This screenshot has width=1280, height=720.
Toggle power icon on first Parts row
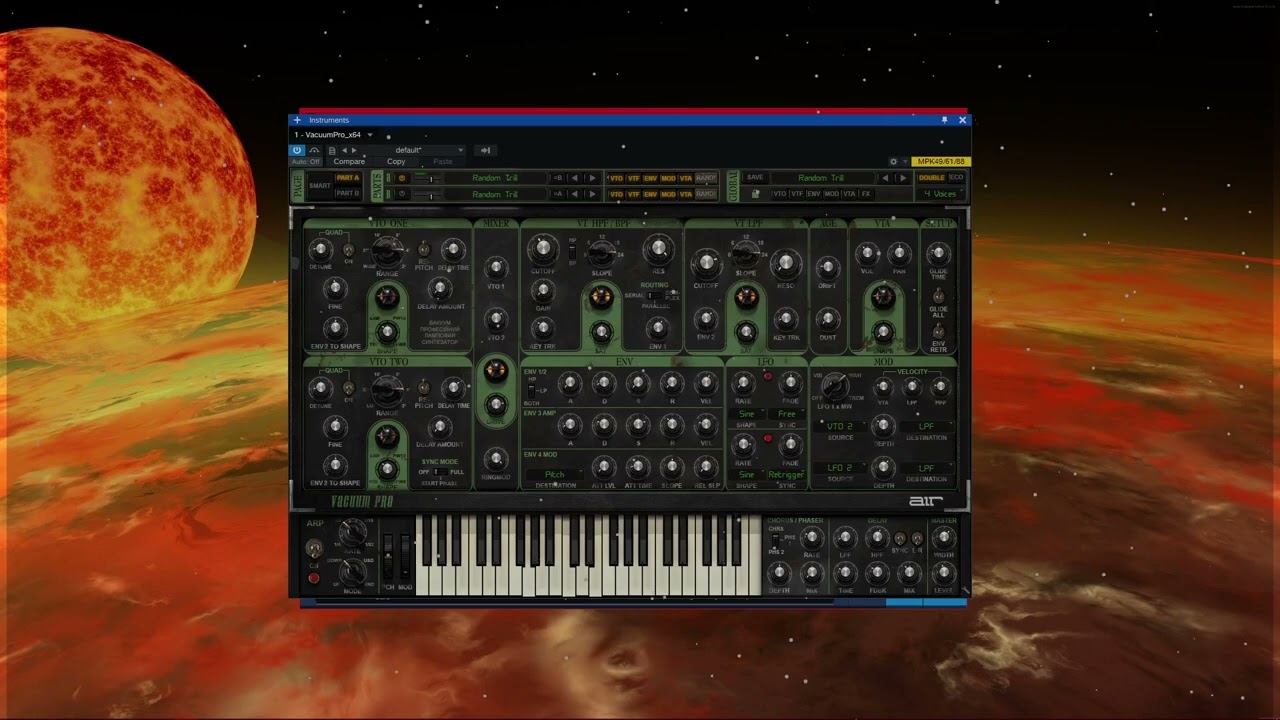point(403,178)
